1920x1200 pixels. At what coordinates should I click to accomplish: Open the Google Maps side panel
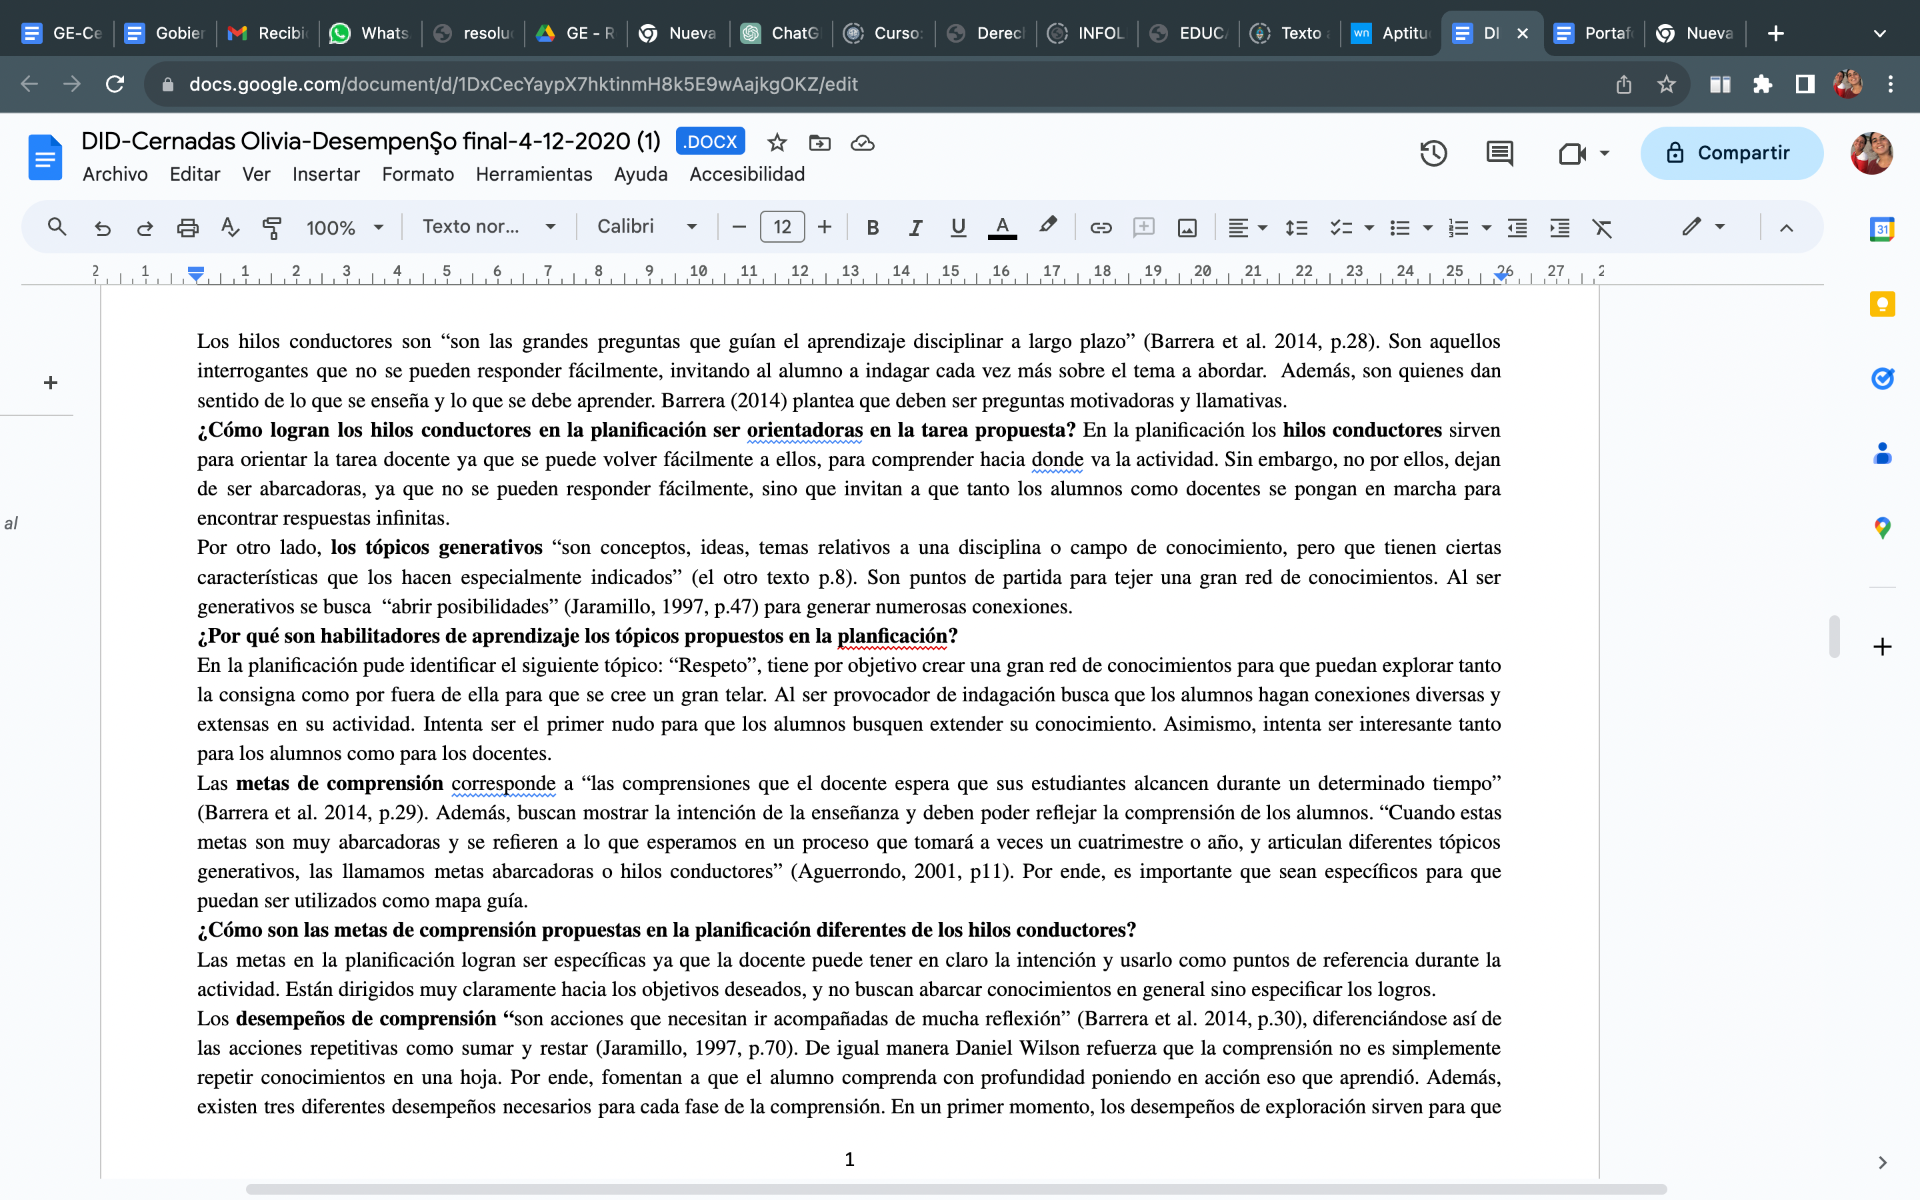point(1882,528)
